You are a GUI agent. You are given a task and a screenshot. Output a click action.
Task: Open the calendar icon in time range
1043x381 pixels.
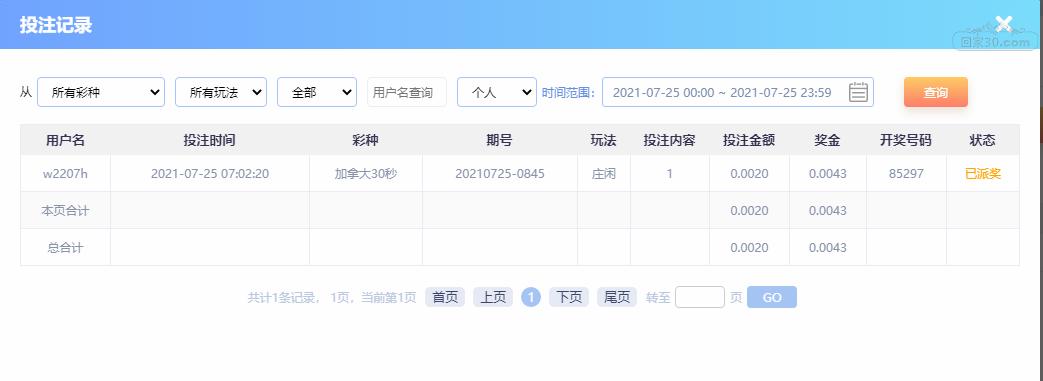coord(858,92)
